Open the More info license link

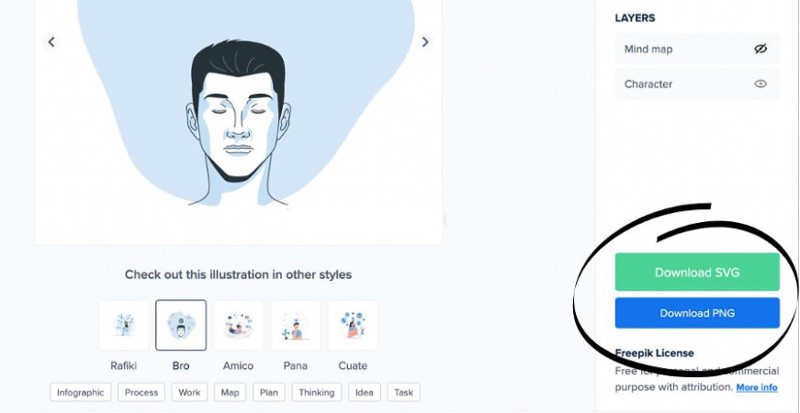[x=757, y=387]
